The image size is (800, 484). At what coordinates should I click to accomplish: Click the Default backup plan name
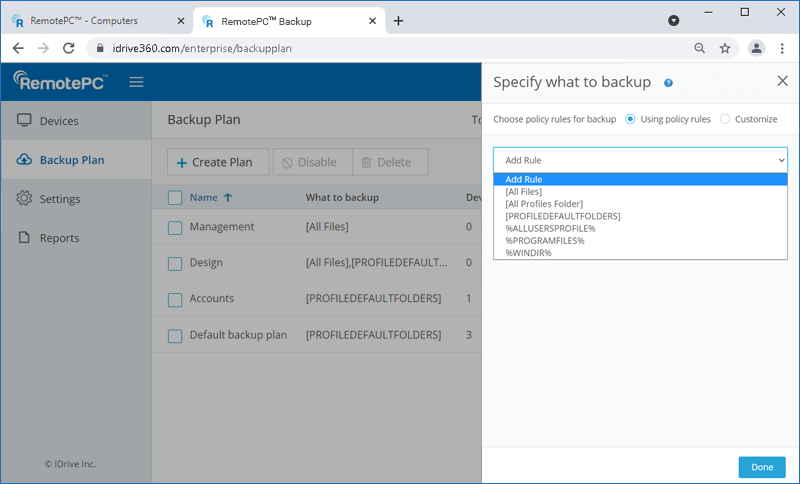coord(238,335)
